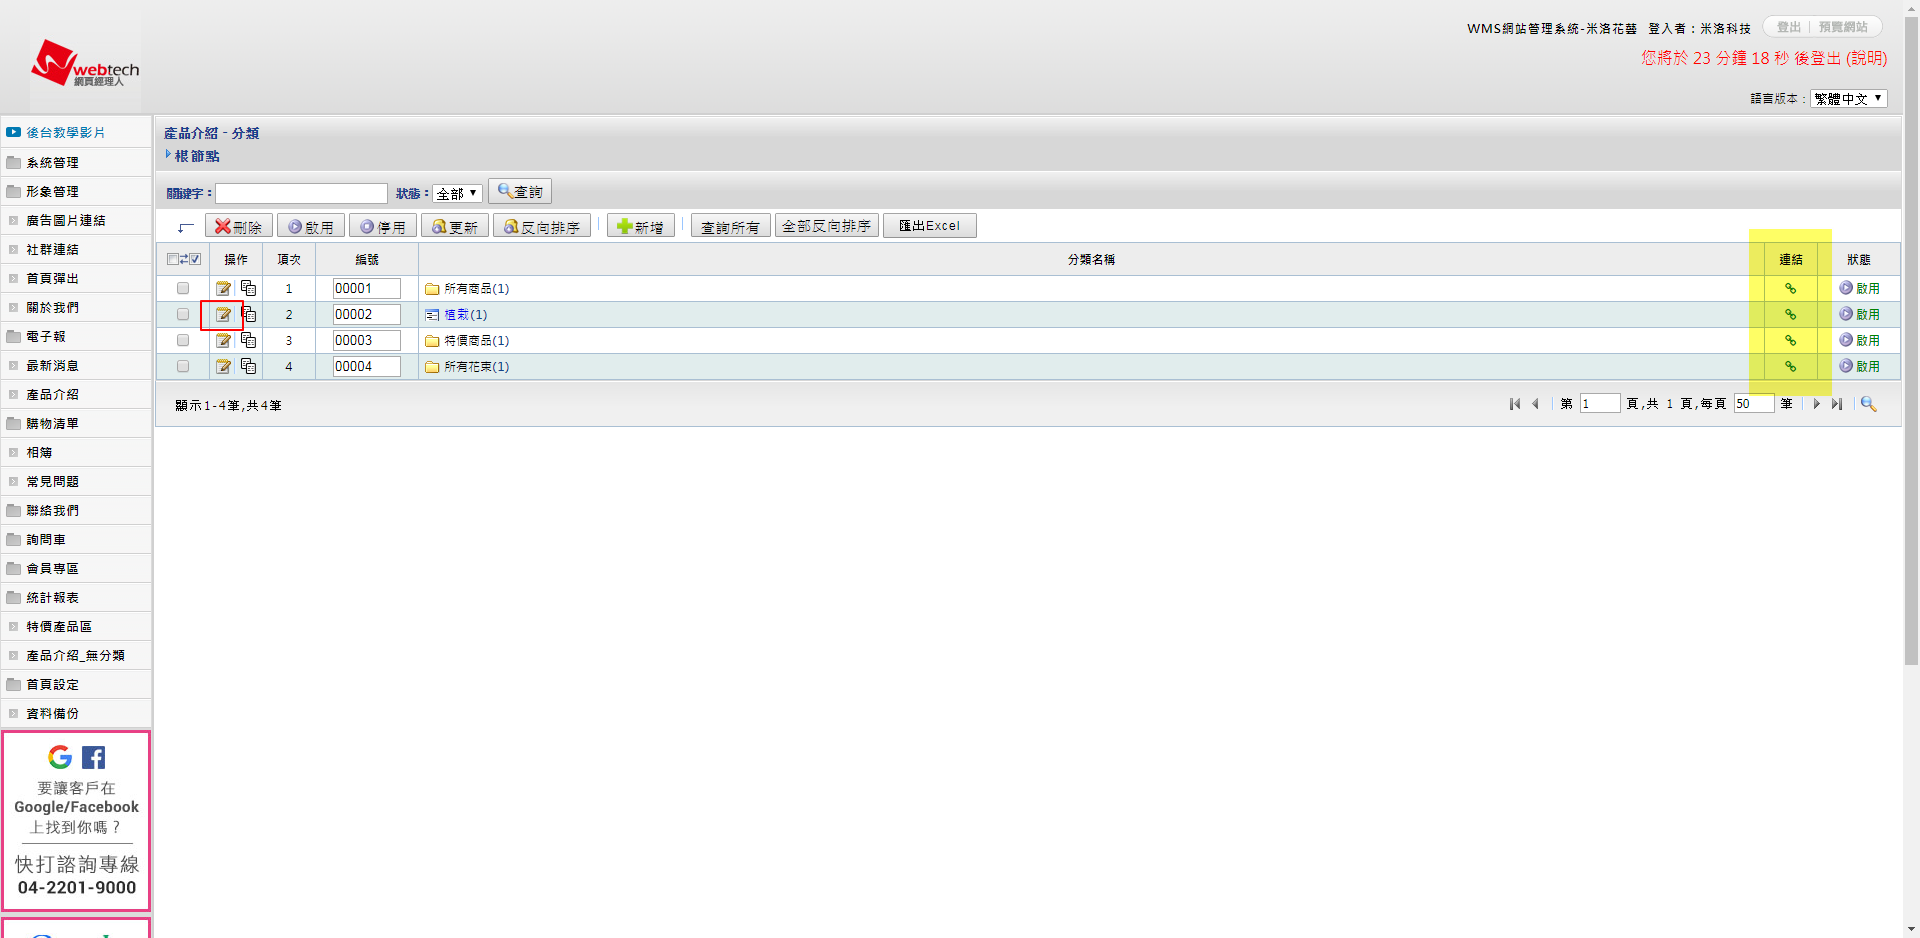
Task: Go to the last page arrow
Action: click(x=1837, y=404)
